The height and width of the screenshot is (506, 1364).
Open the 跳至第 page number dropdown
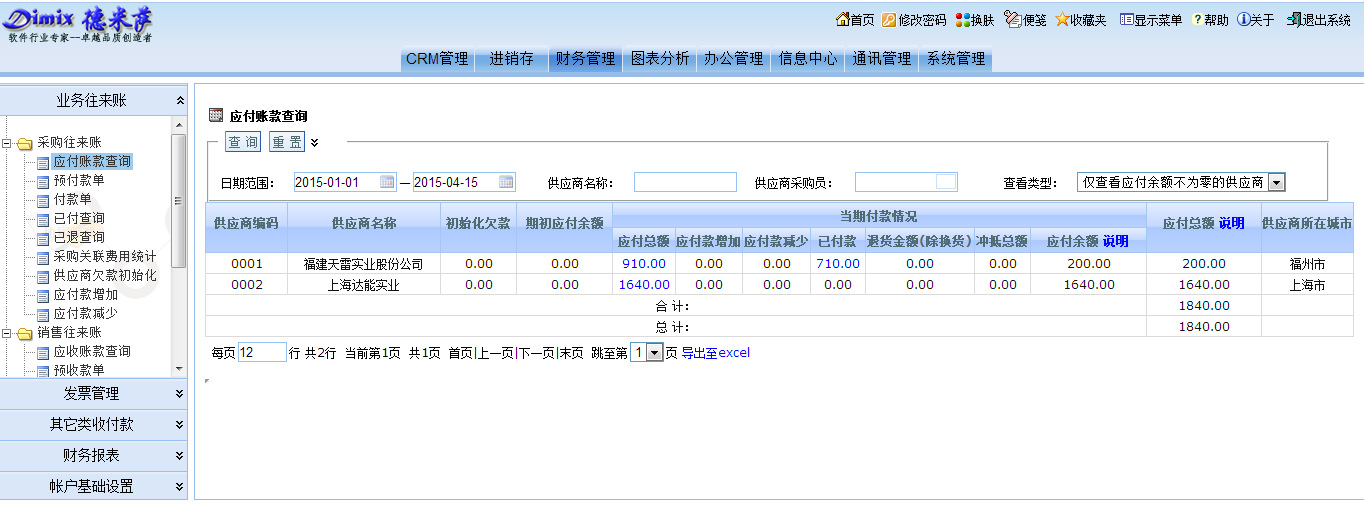(655, 353)
